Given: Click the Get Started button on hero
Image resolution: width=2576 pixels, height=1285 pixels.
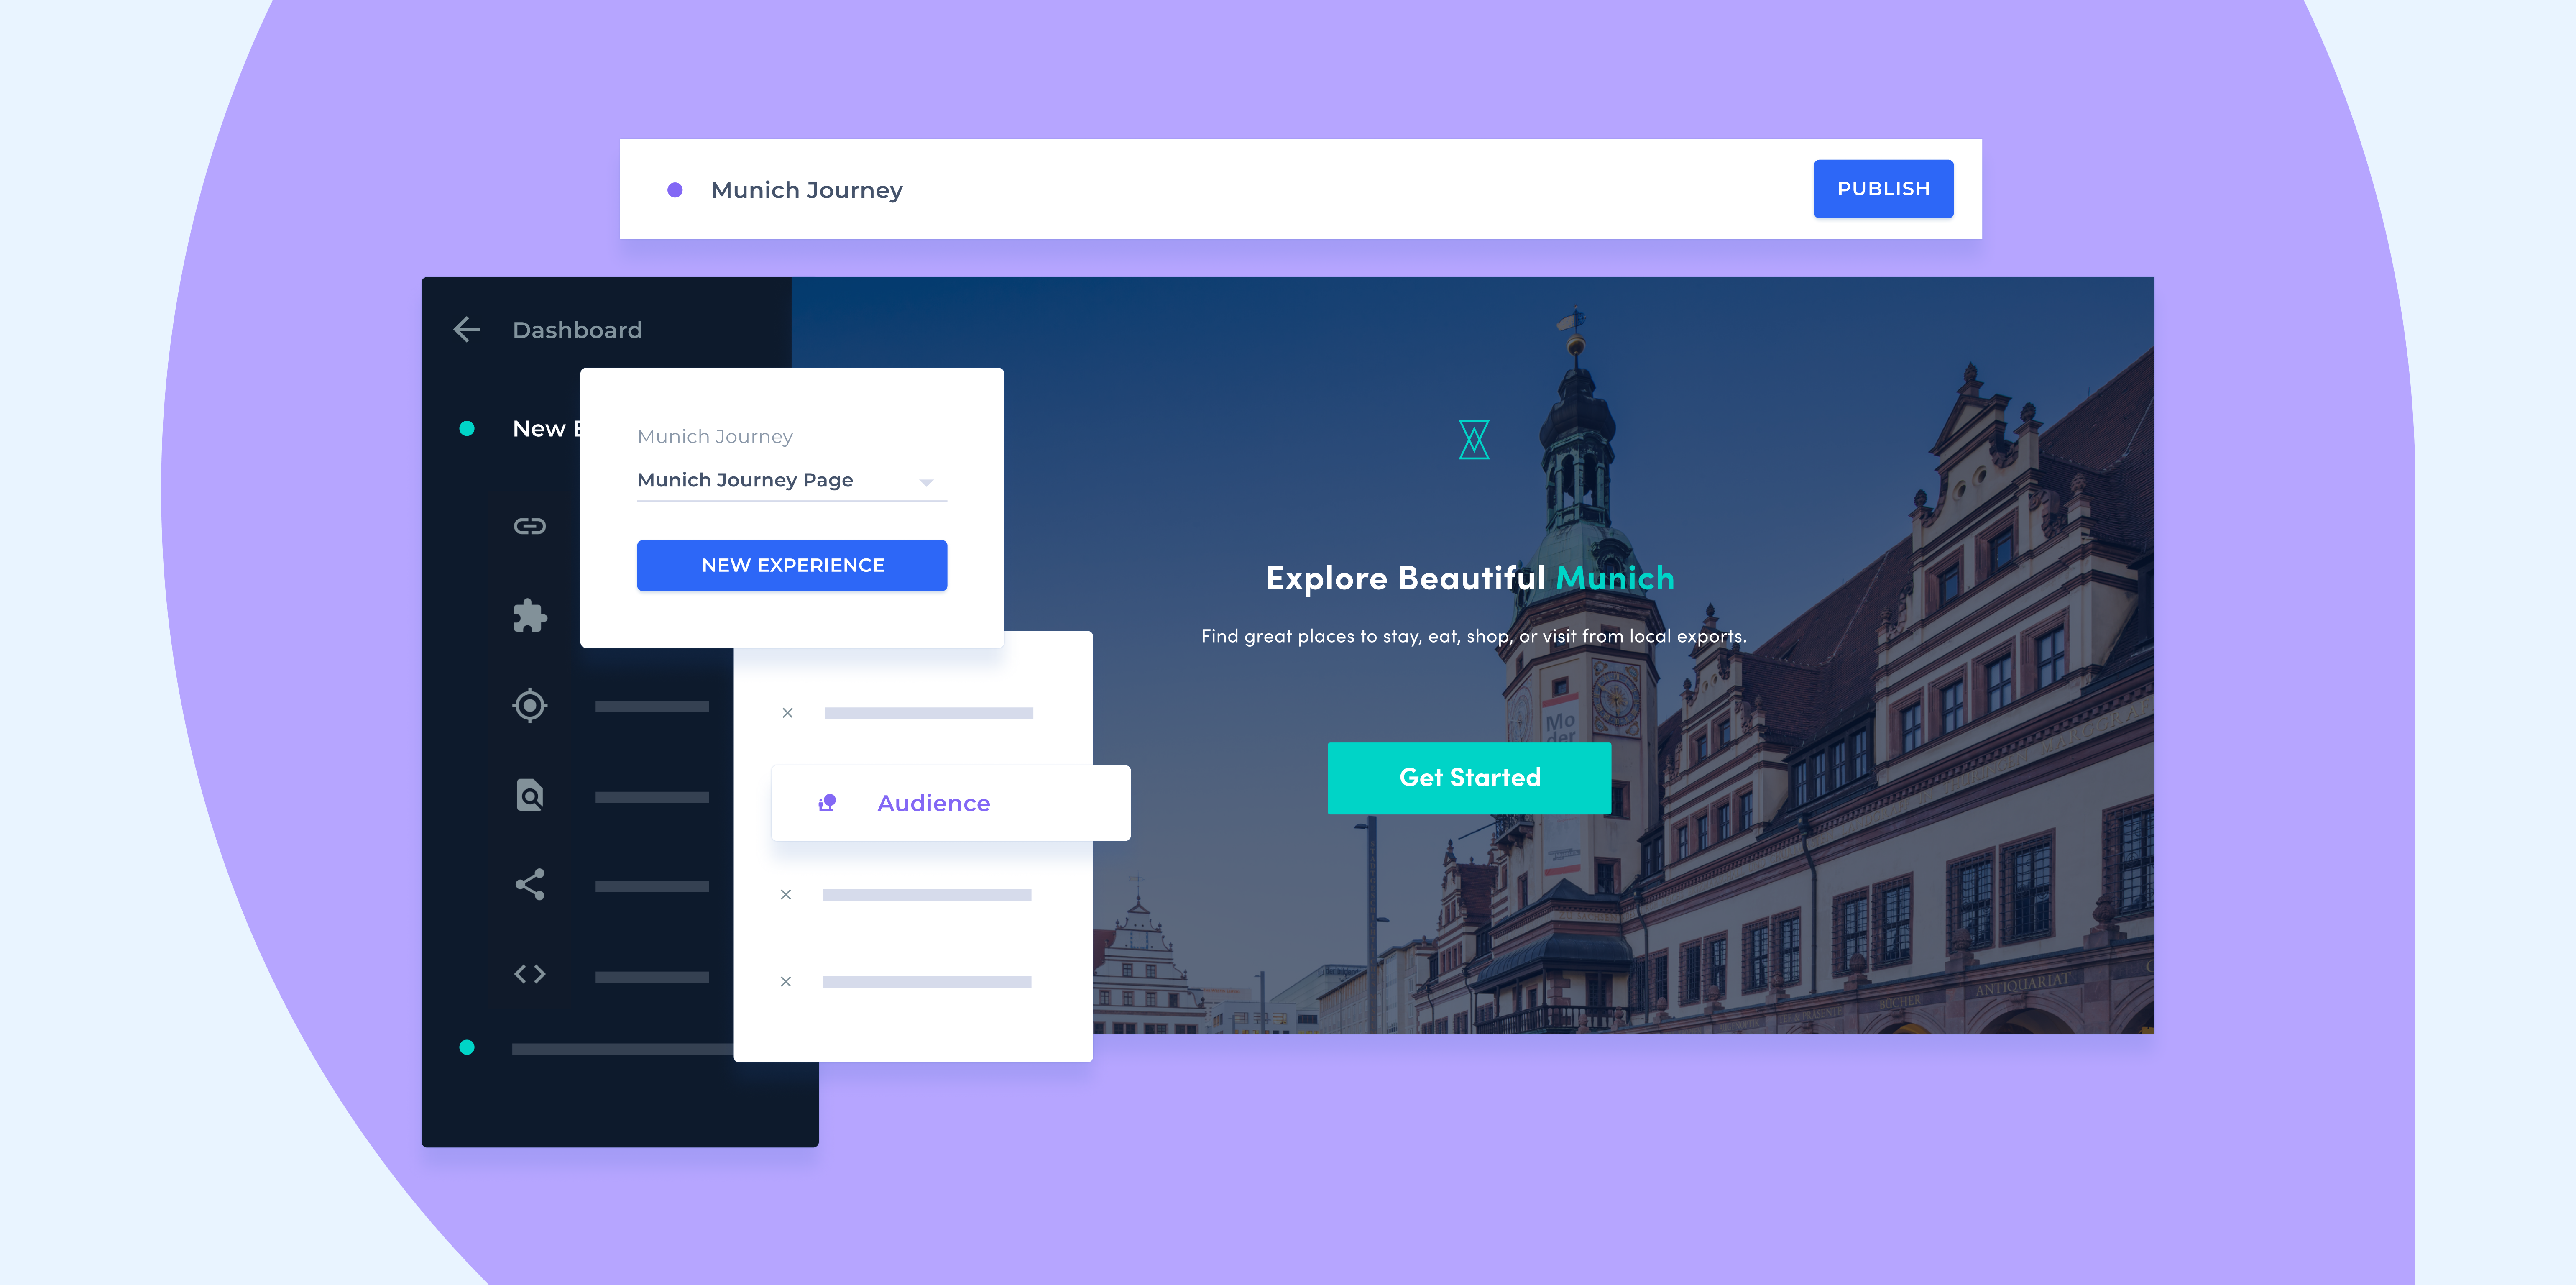Looking at the screenshot, I should (1467, 776).
